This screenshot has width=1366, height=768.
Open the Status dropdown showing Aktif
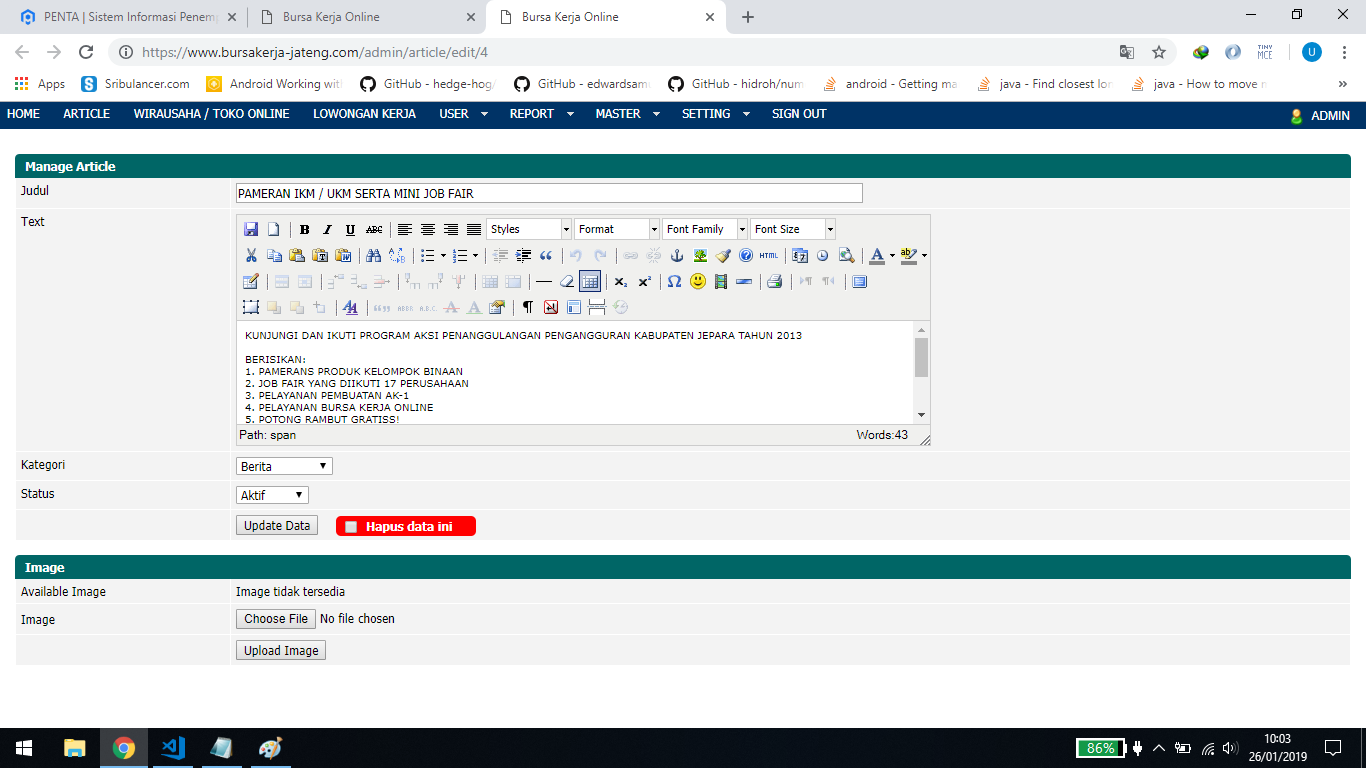coord(272,495)
